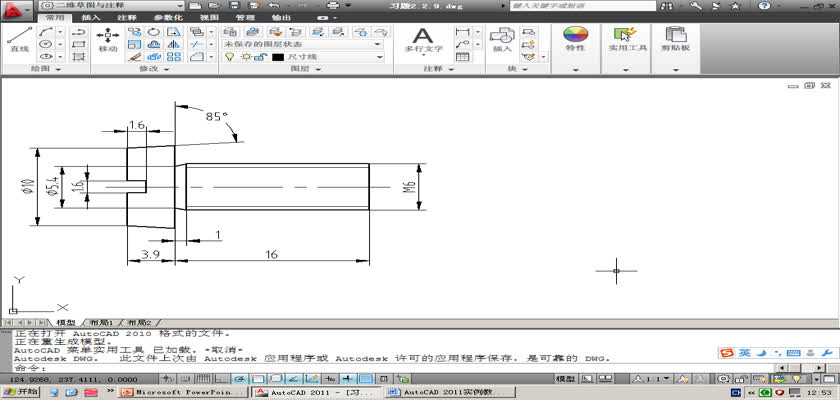The width and height of the screenshot is (840, 400).
Task: Click the black layer color swatch
Action: coord(277,57)
